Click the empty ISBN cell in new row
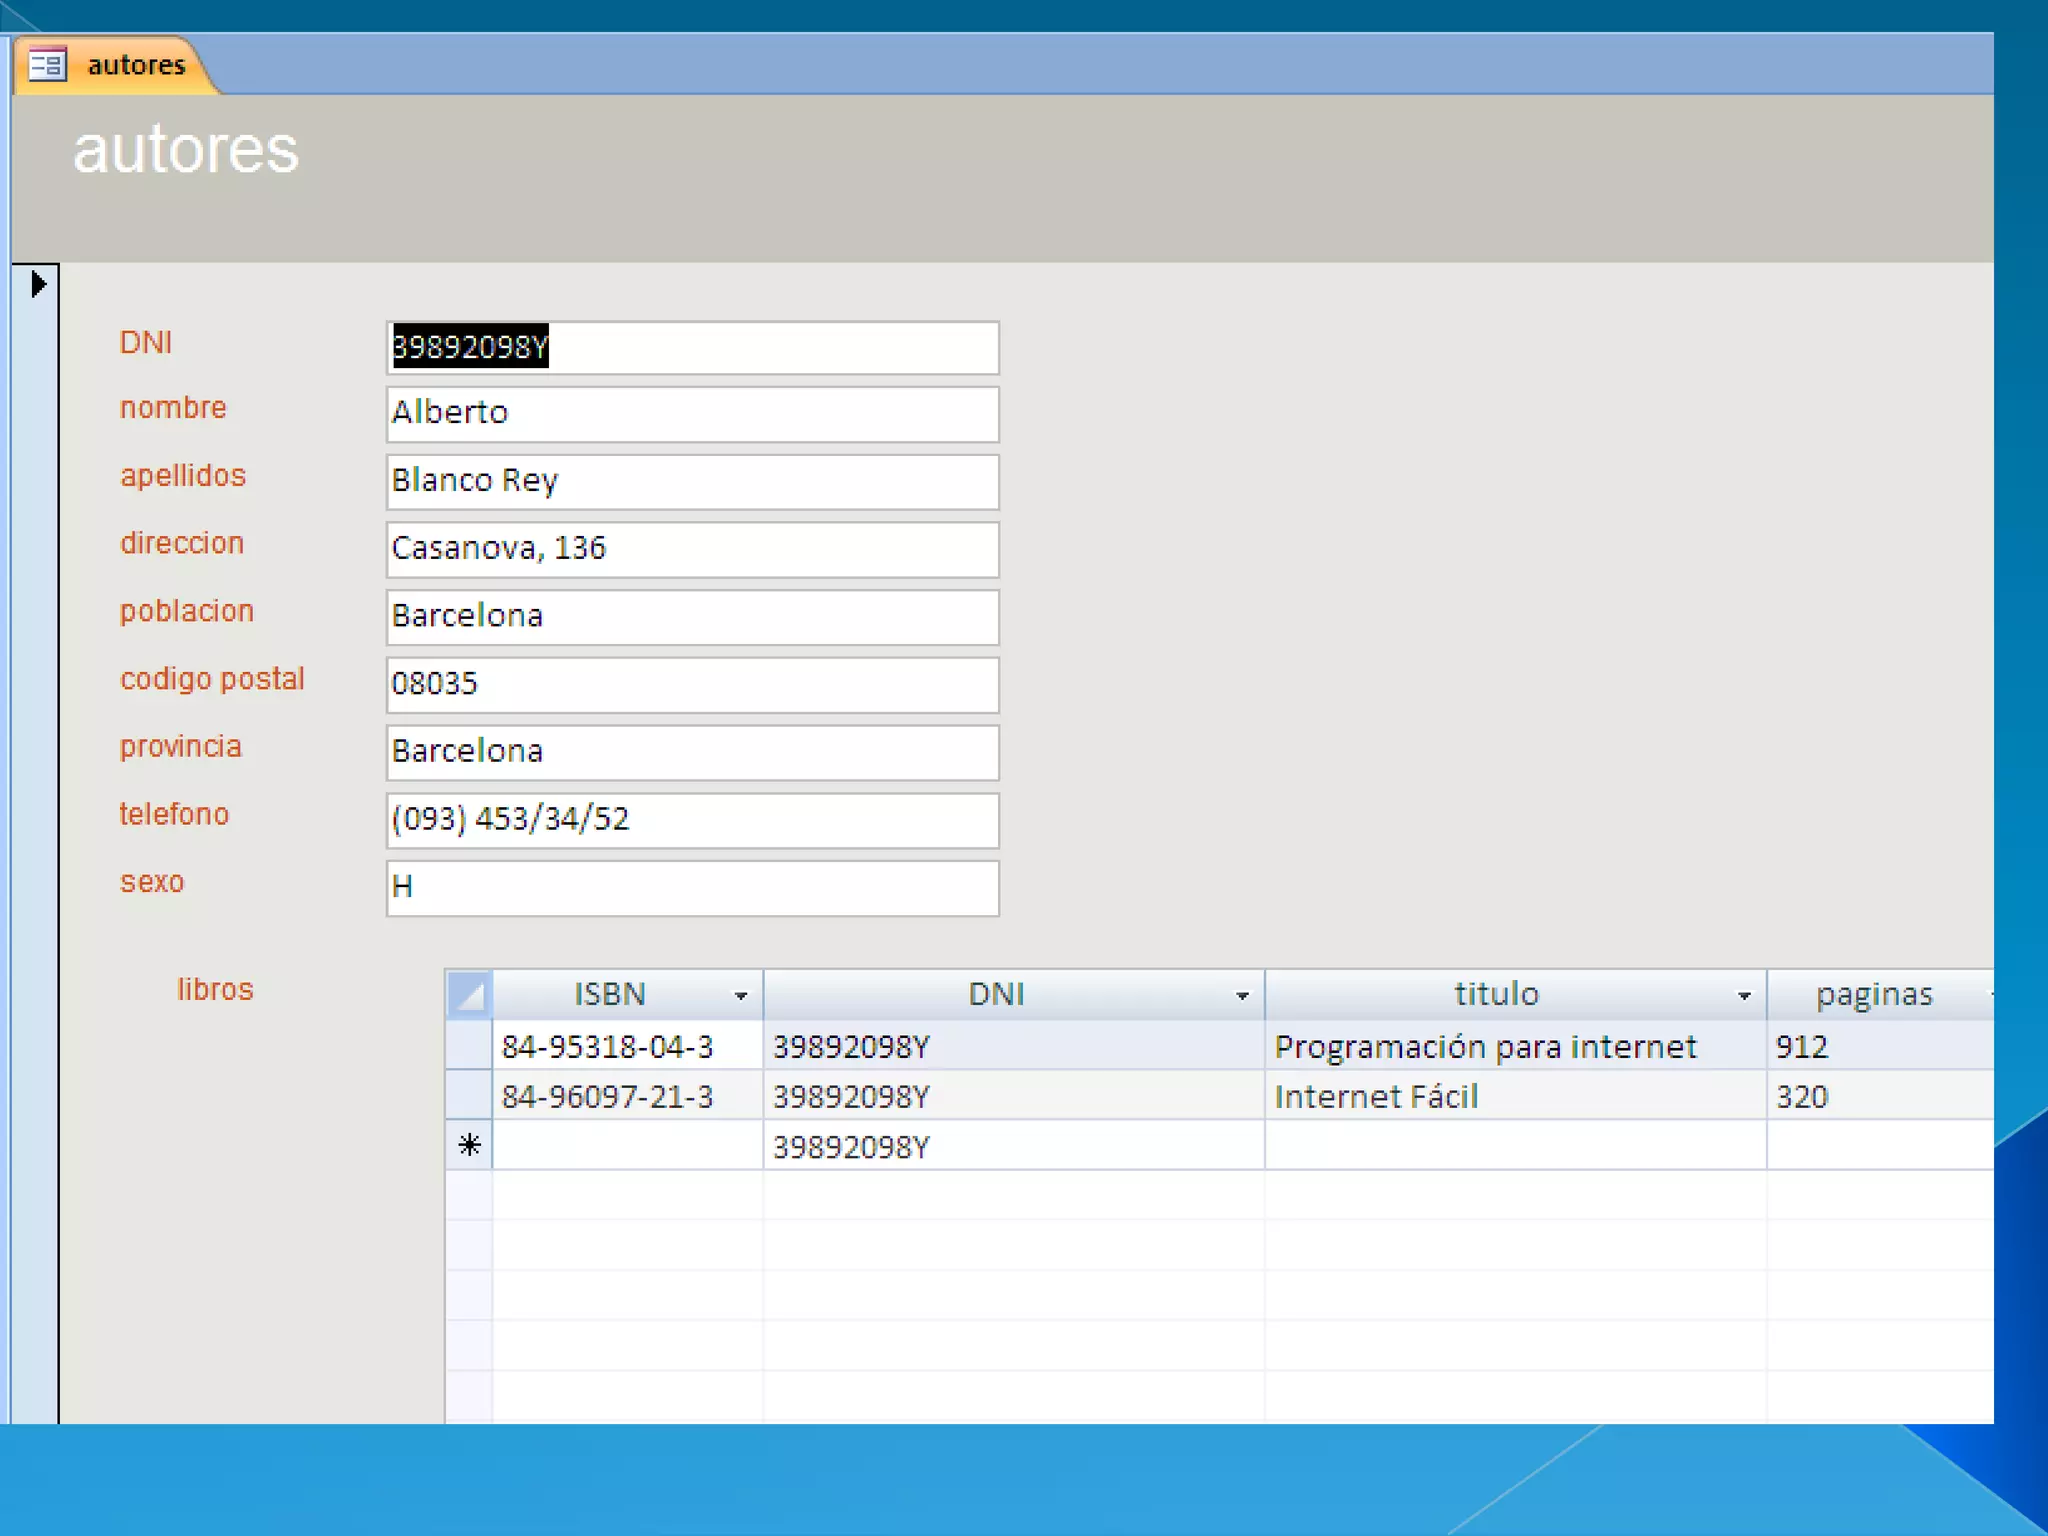 click(x=626, y=1145)
